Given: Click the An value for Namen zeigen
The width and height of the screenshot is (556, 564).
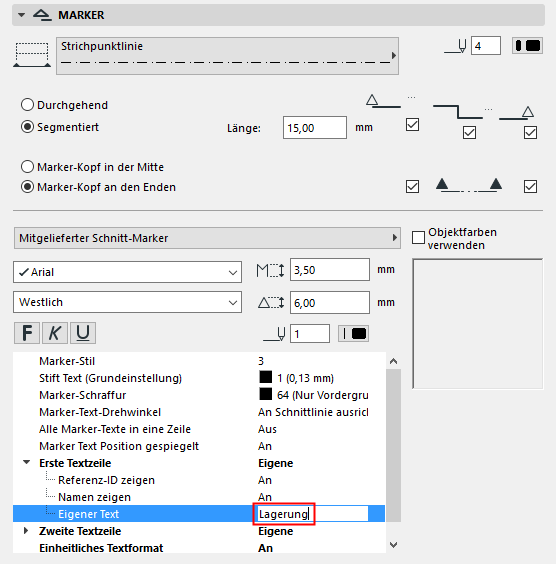Looking at the screenshot, I should [x=265, y=497].
